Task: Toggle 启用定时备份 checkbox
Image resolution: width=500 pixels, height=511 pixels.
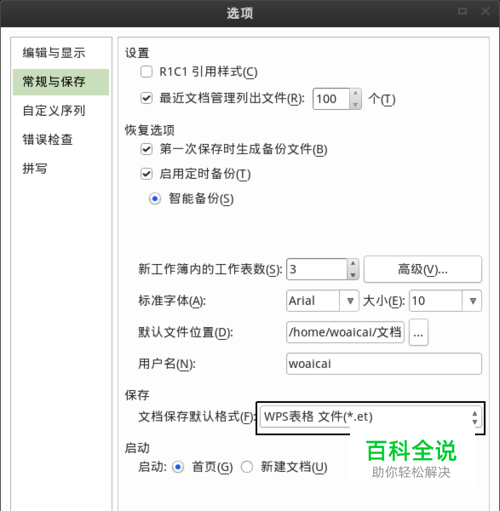Action: click(x=146, y=174)
